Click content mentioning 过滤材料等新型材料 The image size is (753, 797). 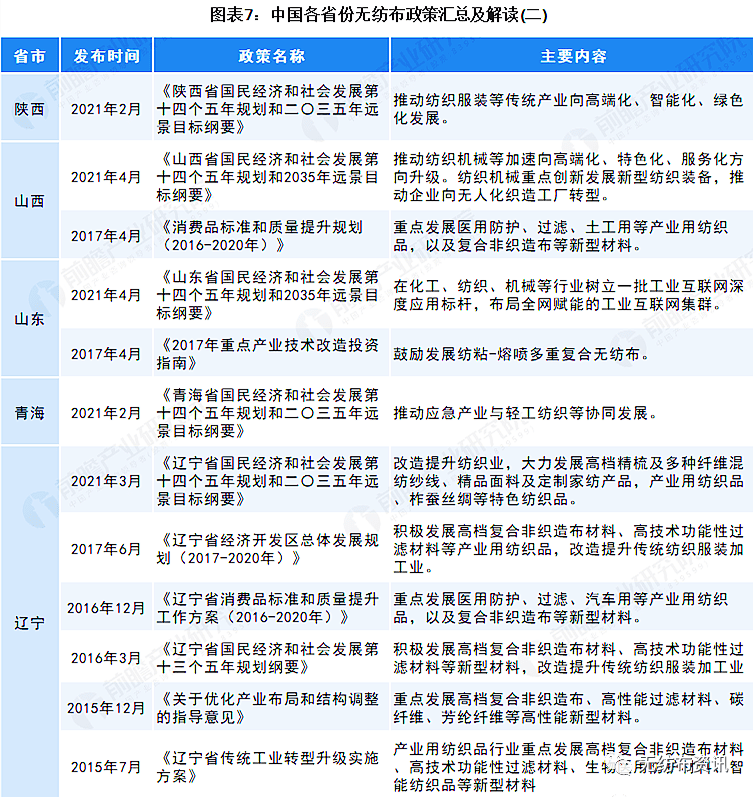[568, 658]
